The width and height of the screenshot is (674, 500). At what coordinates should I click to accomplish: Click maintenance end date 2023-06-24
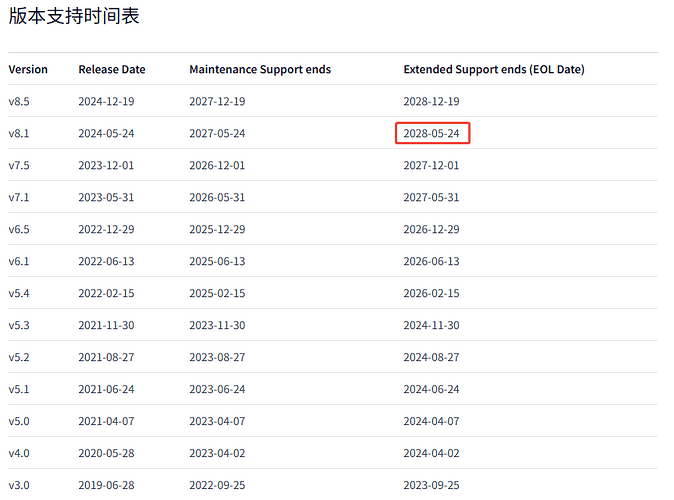coord(217,389)
